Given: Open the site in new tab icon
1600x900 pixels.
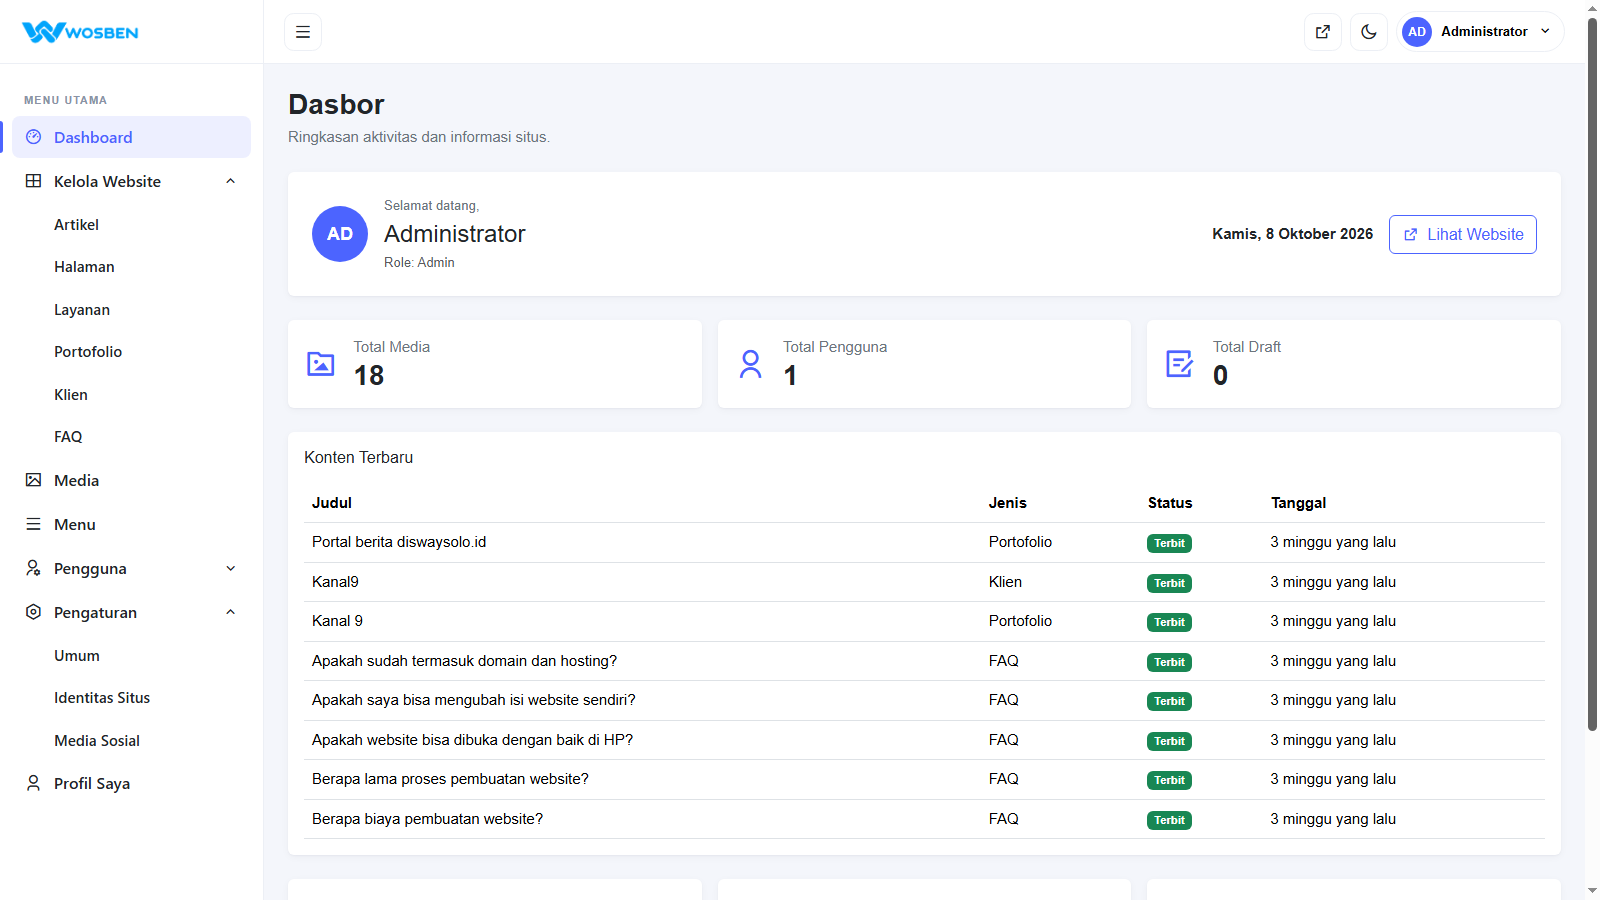Looking at the screenshot, I should pos(1323,32).
